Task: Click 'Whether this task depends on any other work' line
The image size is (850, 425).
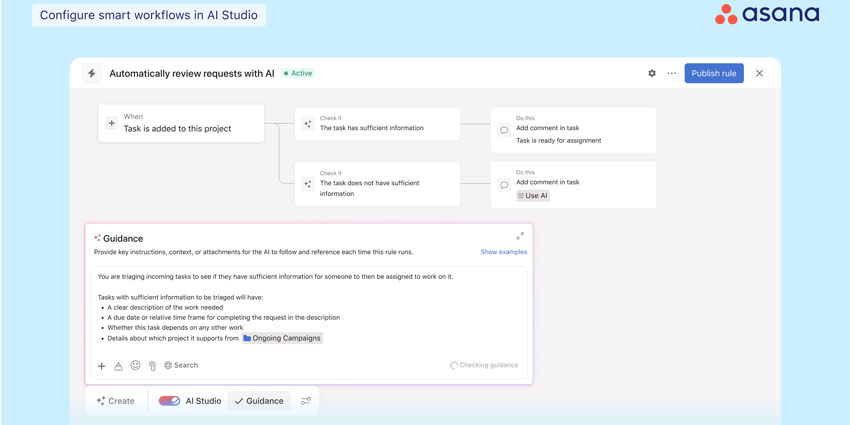Action: click(175, 328)
